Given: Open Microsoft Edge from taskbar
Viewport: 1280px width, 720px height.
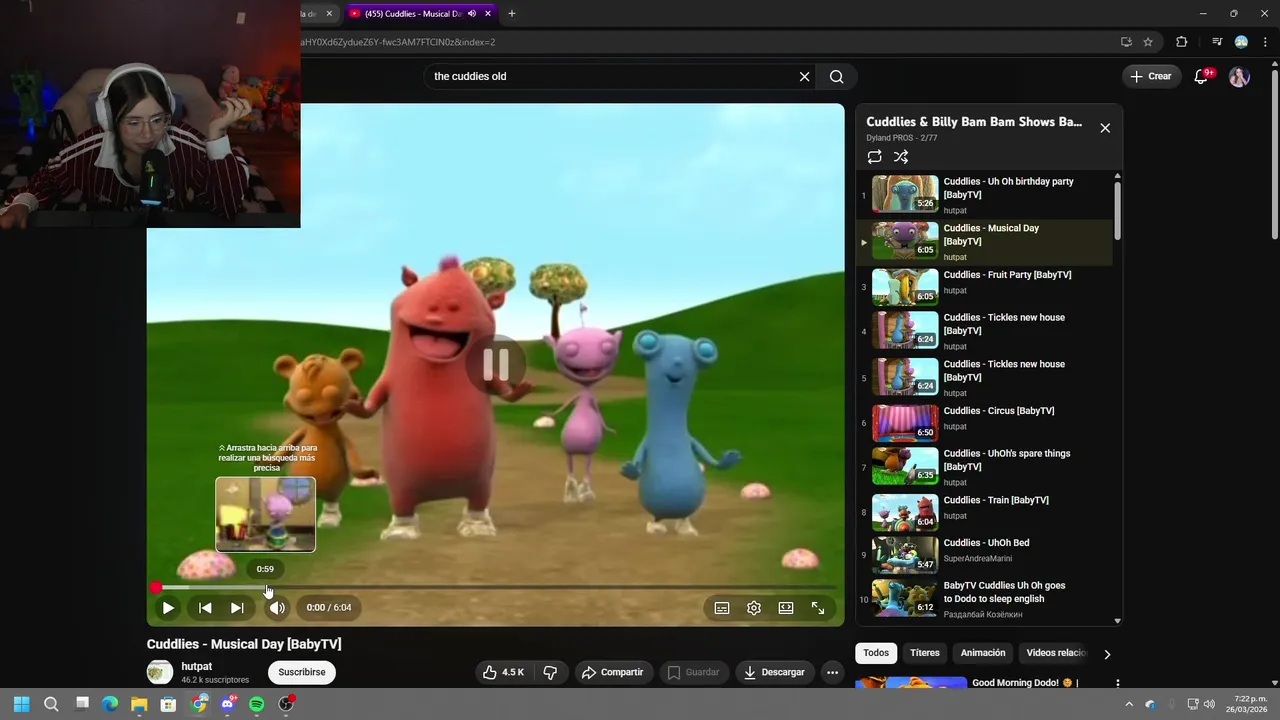Looking at the screenshot, I should (x=110, y=704).
